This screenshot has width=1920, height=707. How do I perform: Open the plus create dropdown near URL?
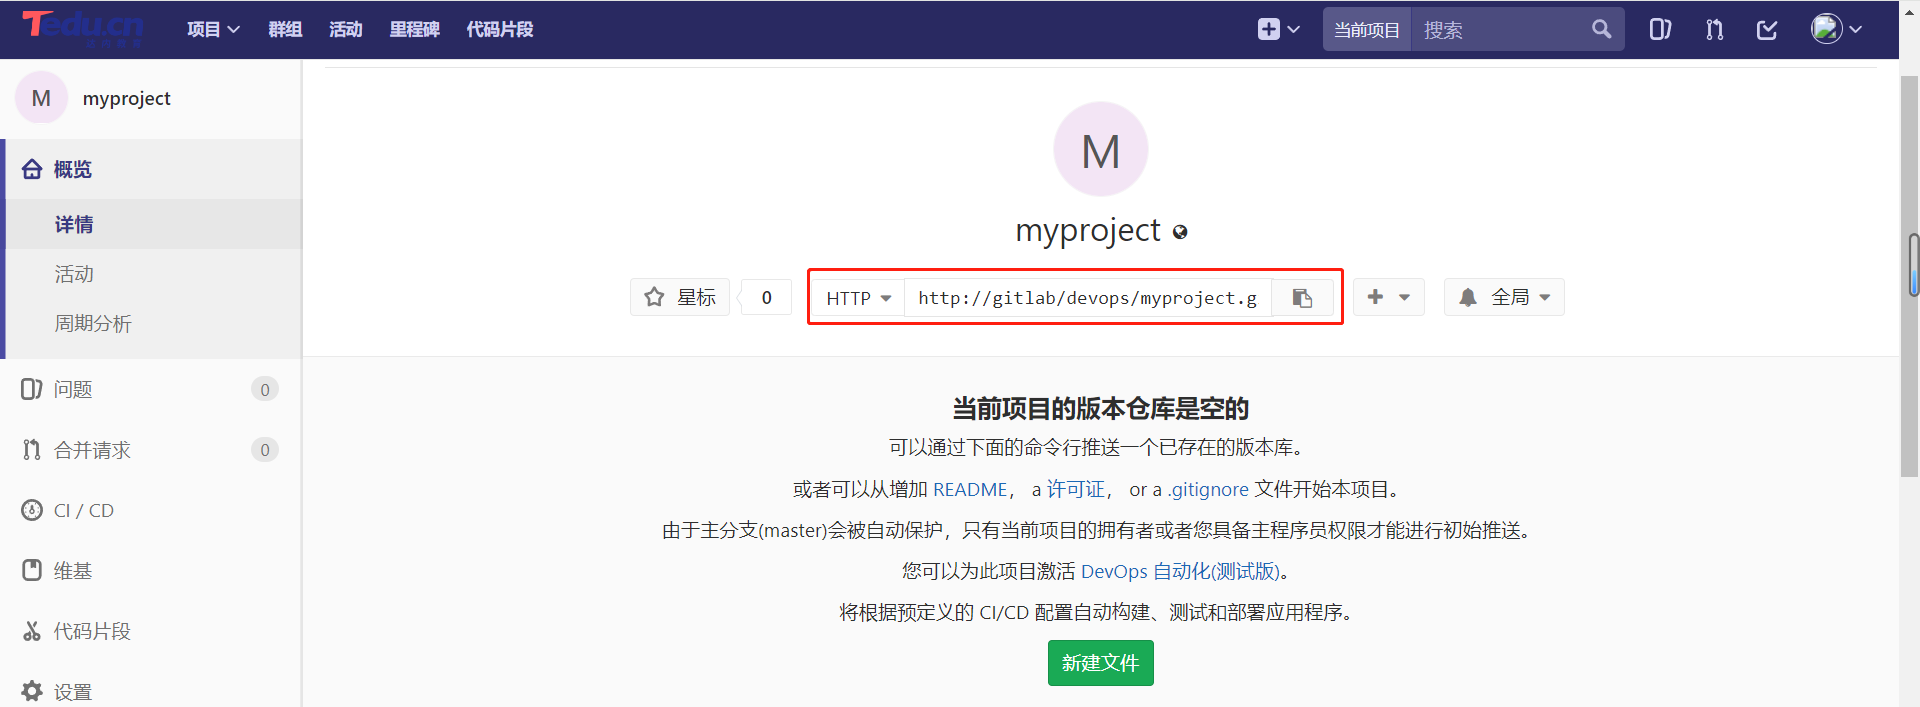[1389, 297]
